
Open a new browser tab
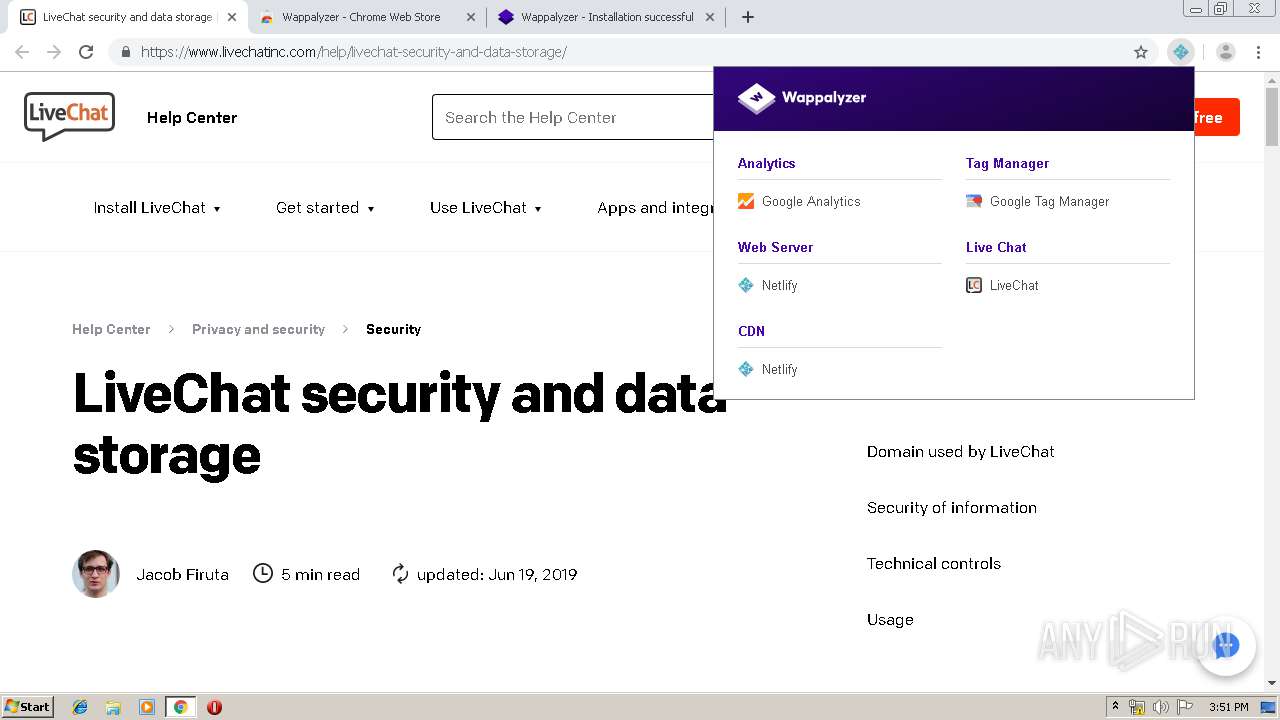[x=748, y=17]
